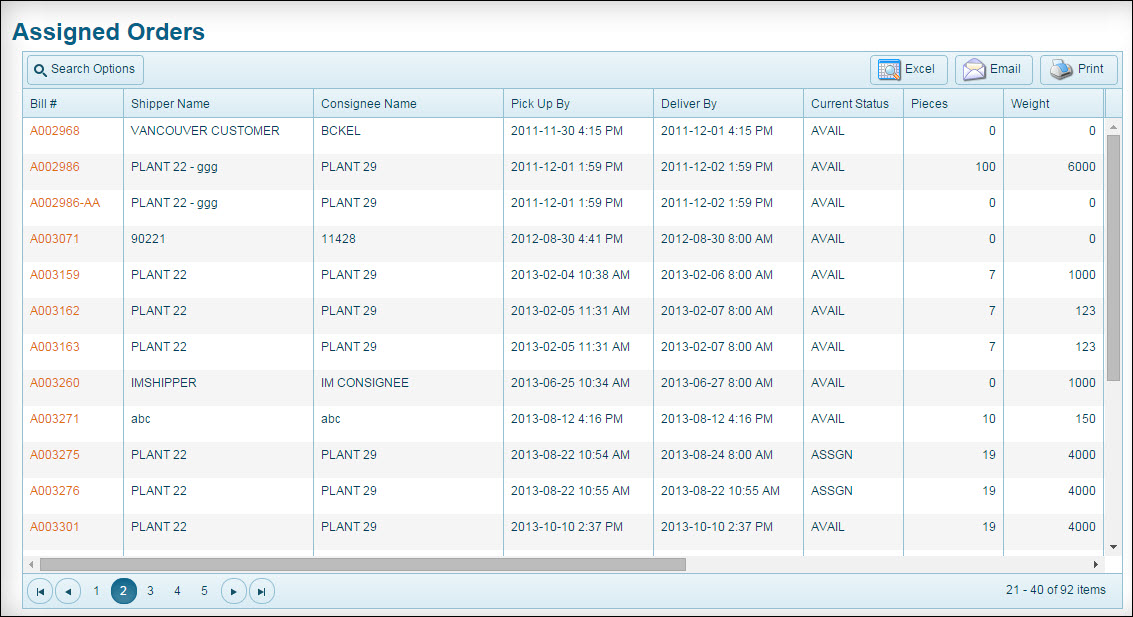
Task: Select weight 6000 cell
Action: pos(1054,171)
